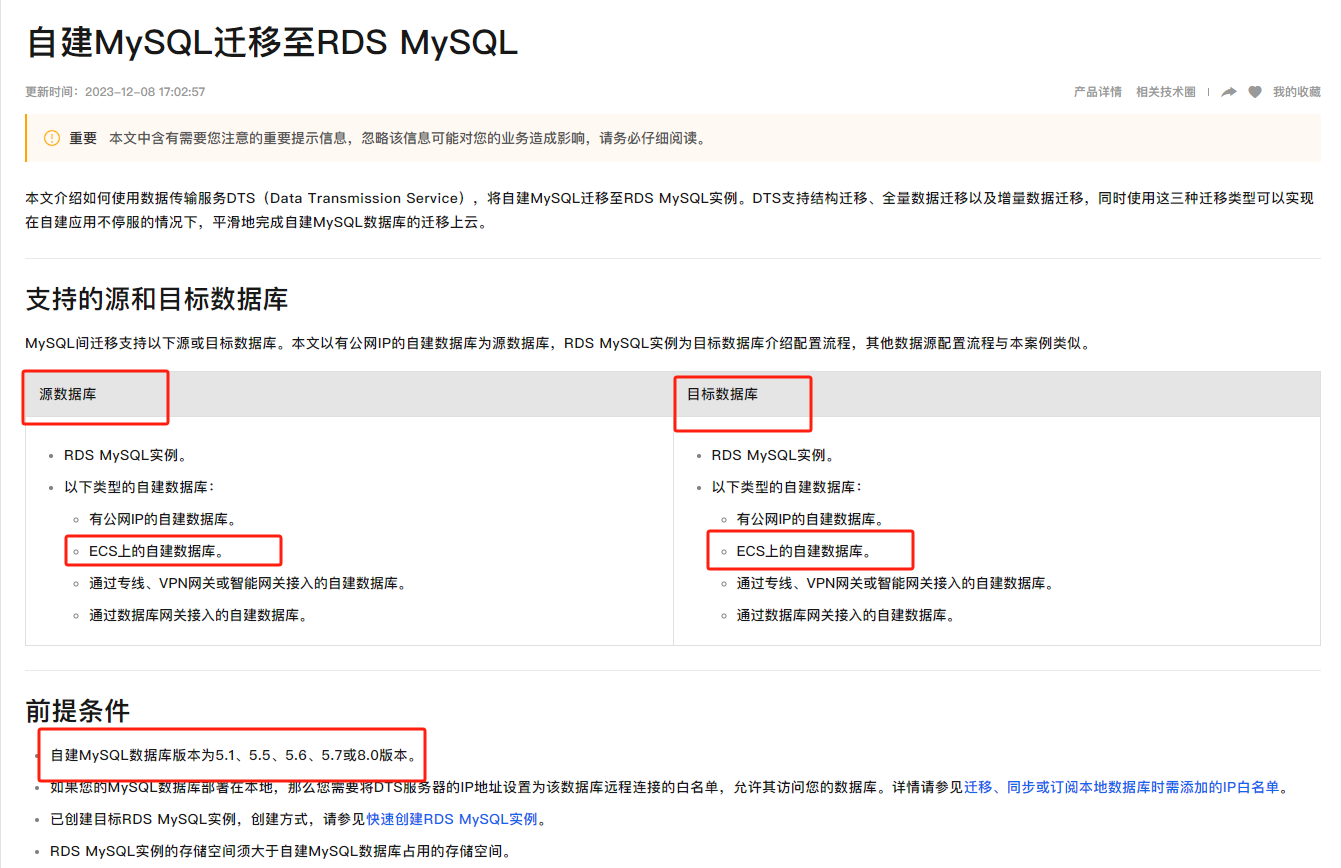
Task: Click the share arrow icon
Action: tap(1229, 92)
